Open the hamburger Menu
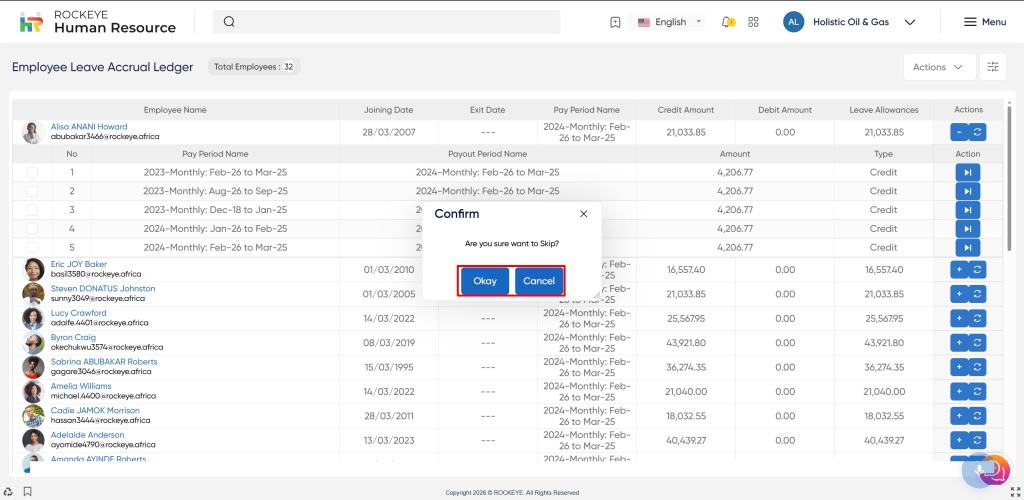1024x500 pixels. click(984, 22)
